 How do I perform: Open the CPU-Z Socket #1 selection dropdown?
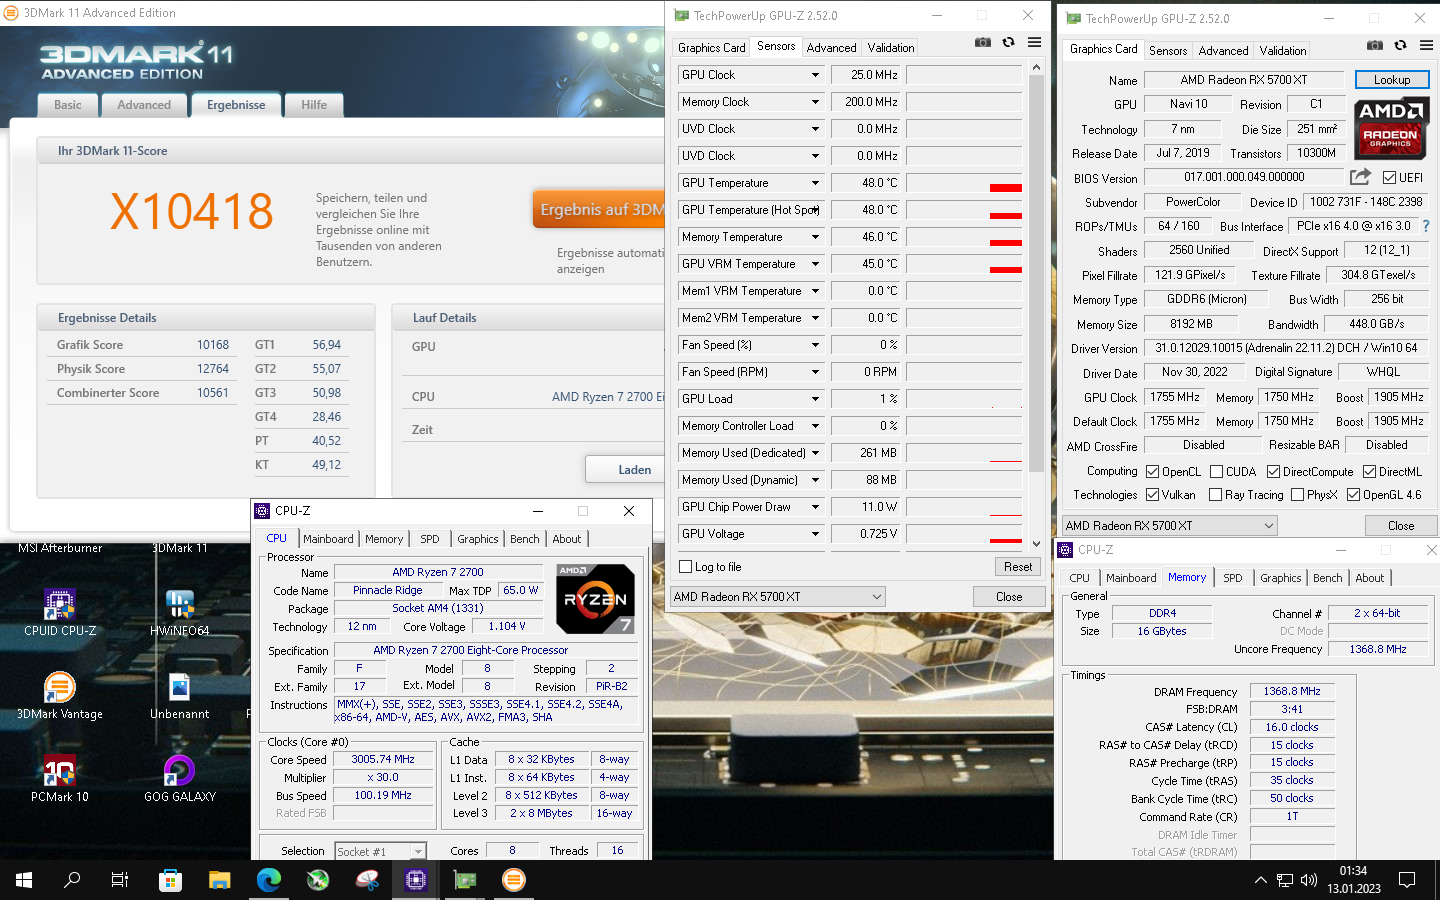pyautogui.click(x=381, y=852)
